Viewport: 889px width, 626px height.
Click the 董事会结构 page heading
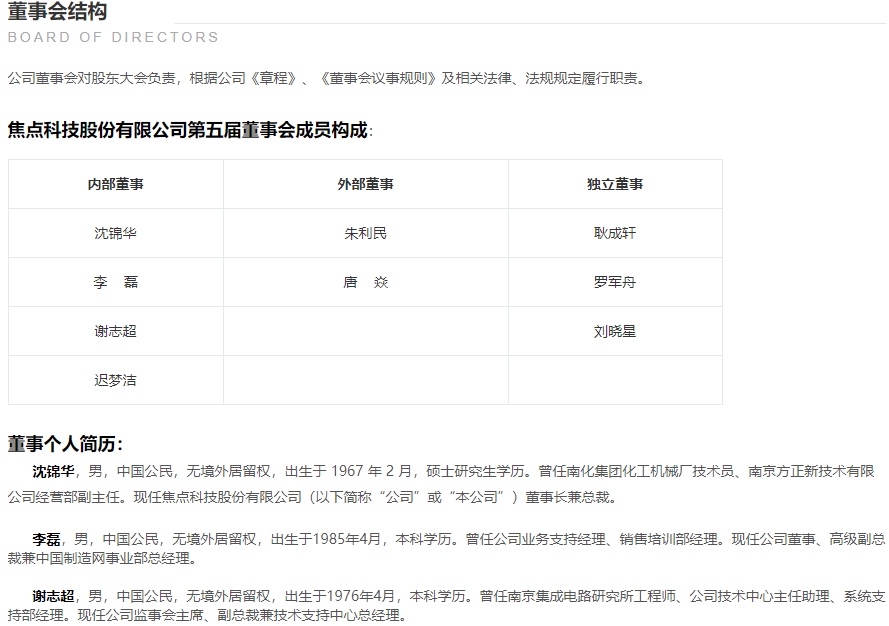click(x=57, y=11)
